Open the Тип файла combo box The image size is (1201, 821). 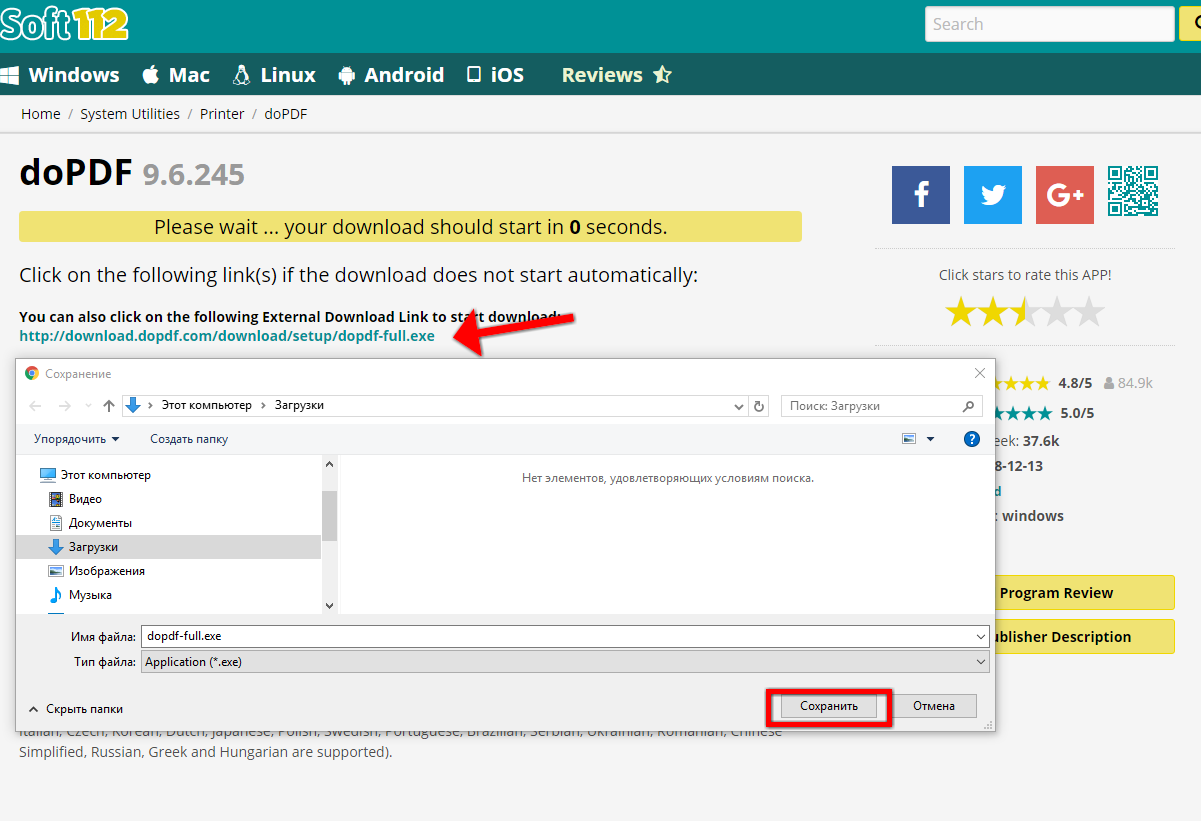point(565,662)
